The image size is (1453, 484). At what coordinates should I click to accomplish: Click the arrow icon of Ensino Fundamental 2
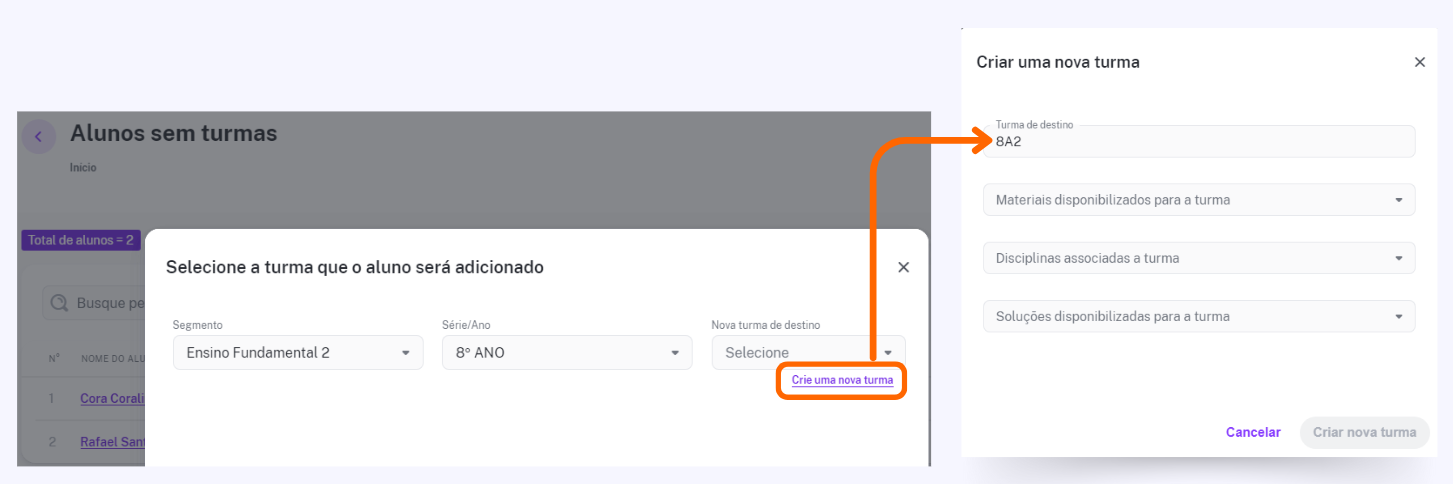pos(405,353)
